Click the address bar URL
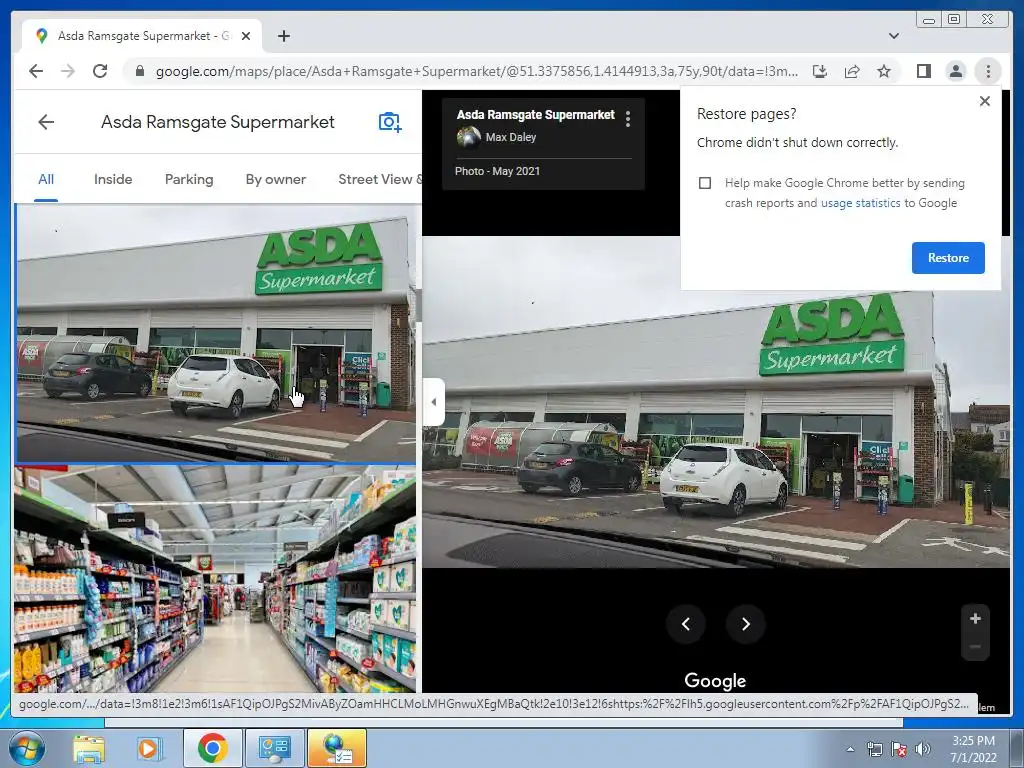Viewport: 1024px width, 768px height. click(475, 71)
